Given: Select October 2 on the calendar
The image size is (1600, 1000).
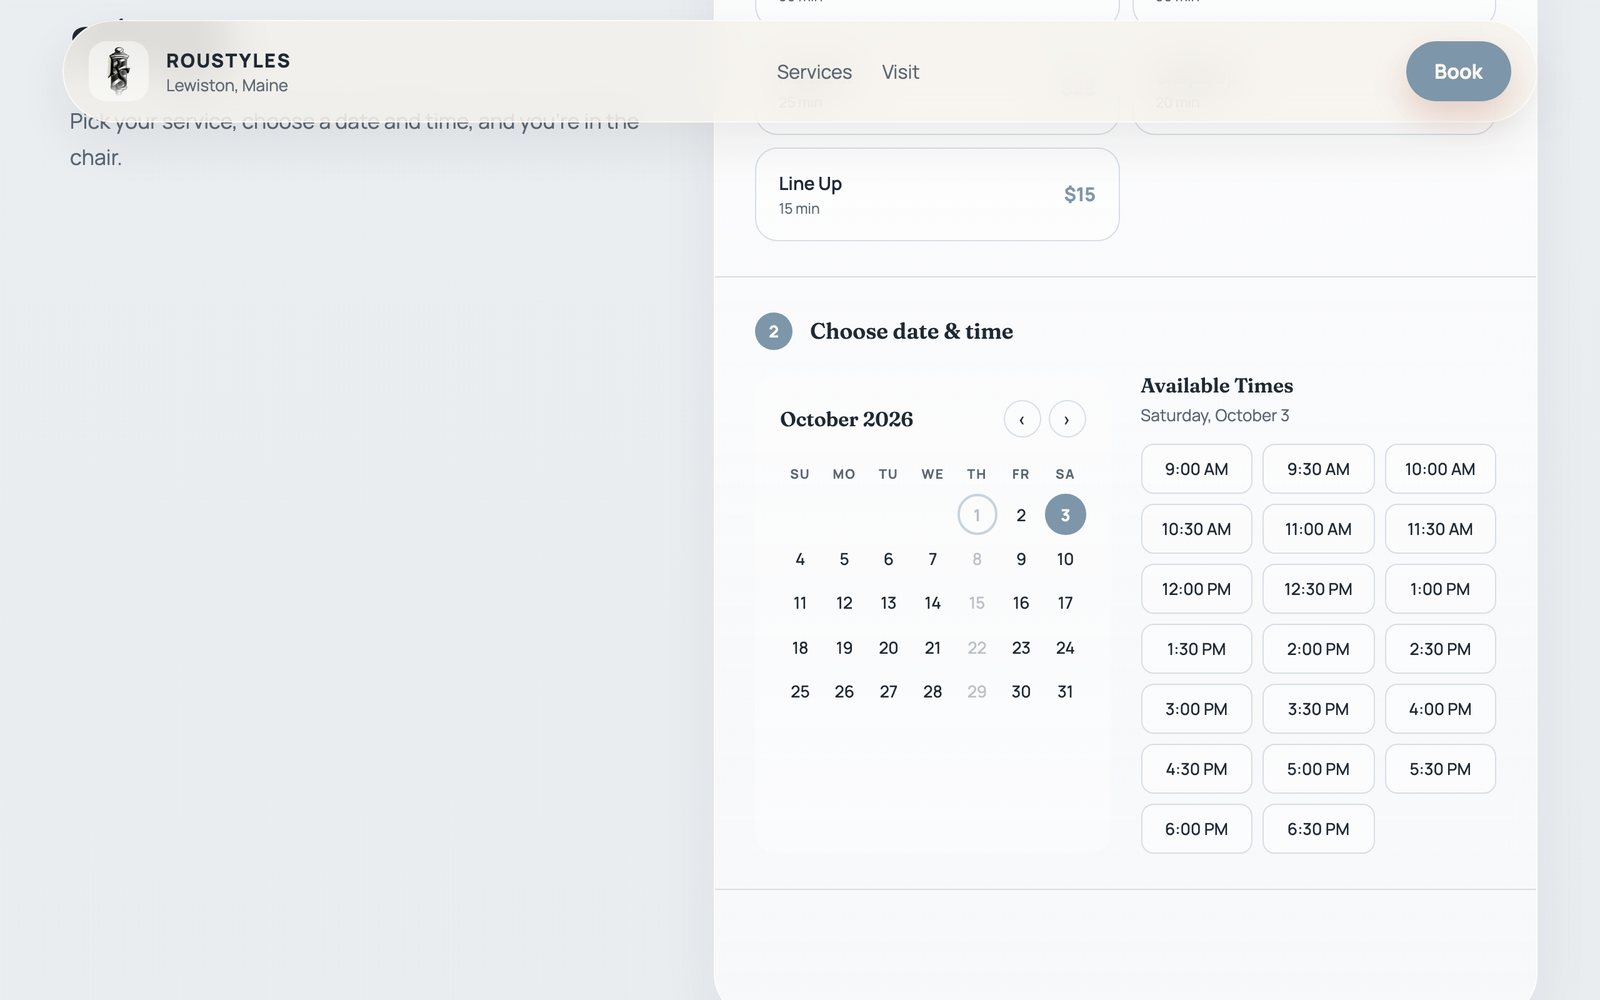Looking at the screenshot, I should pyautogui.click(x=1021, y=515).
